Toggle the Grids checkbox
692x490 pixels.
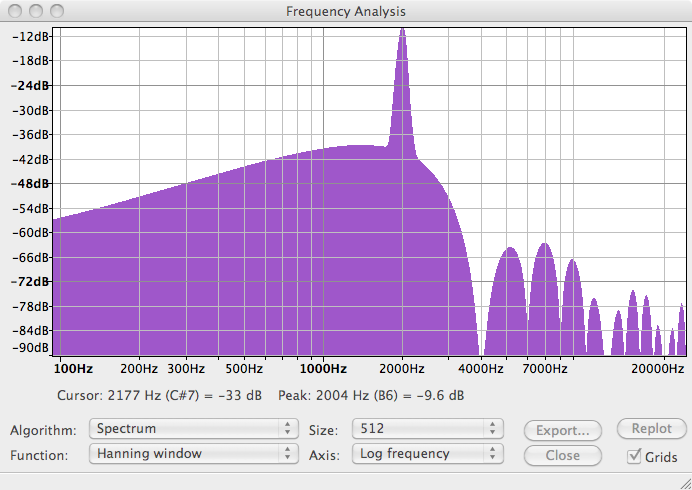pos(634,456)
